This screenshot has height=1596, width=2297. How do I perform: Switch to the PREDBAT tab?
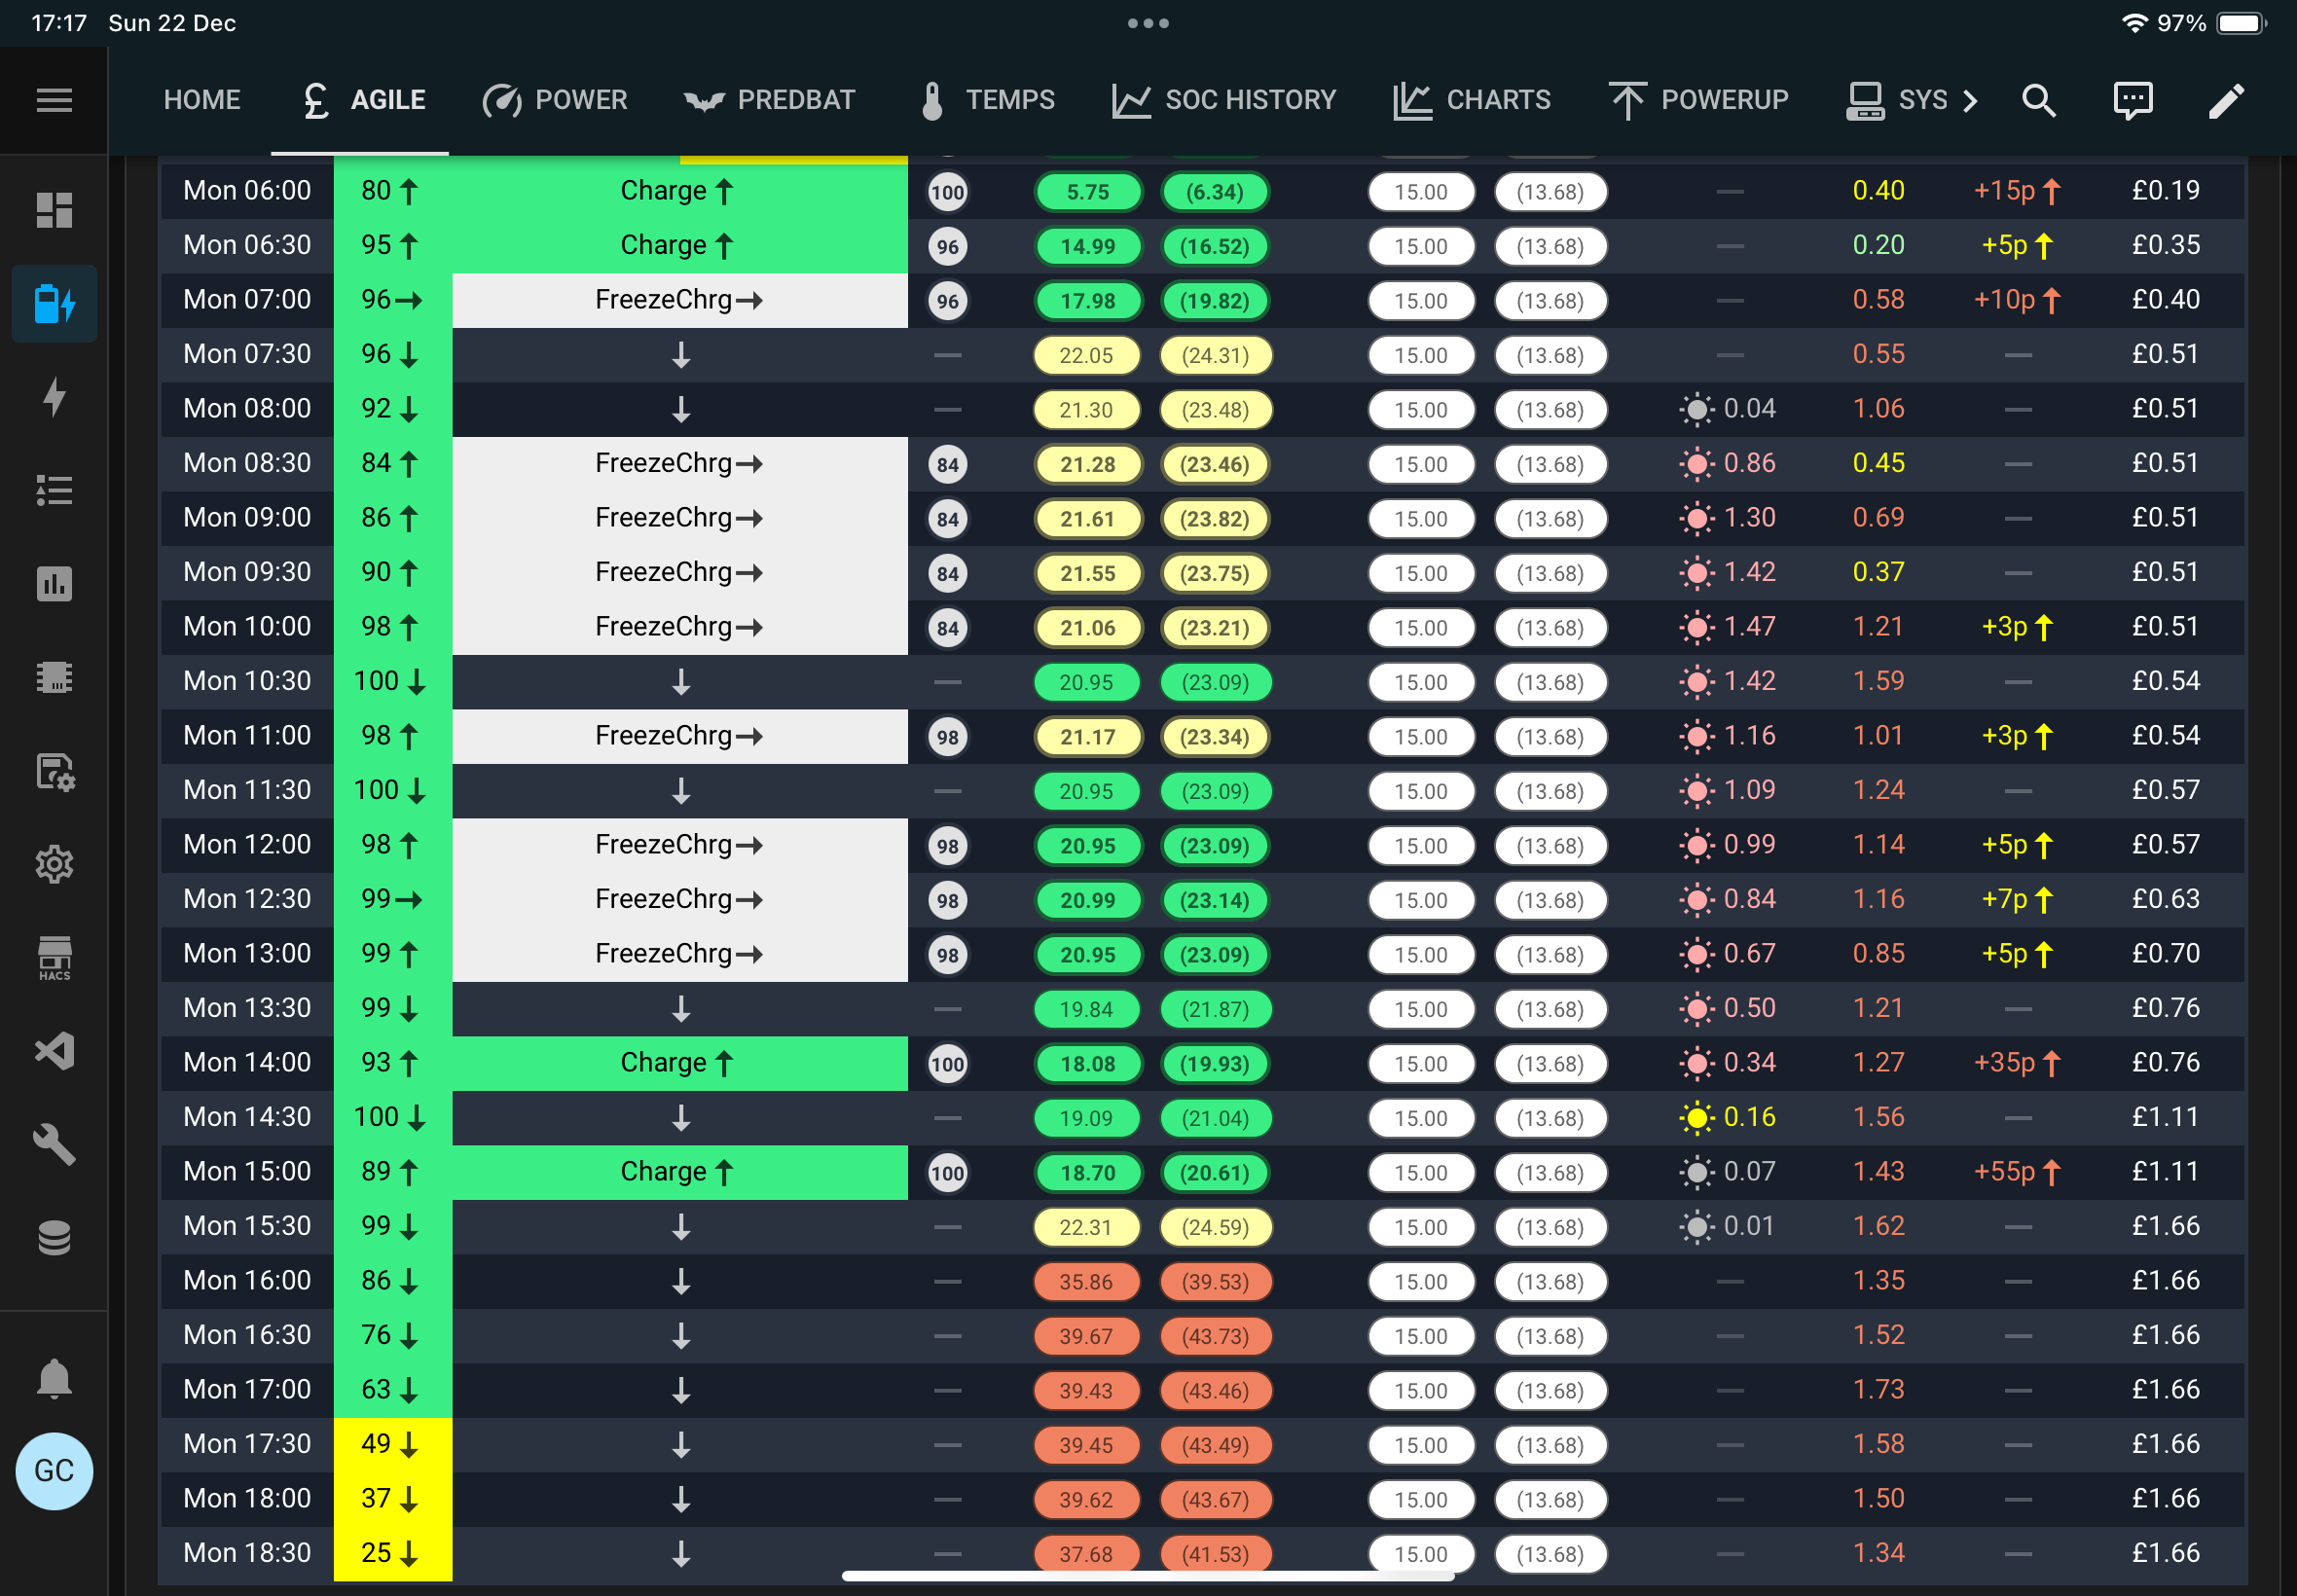[x=769, y=100]
